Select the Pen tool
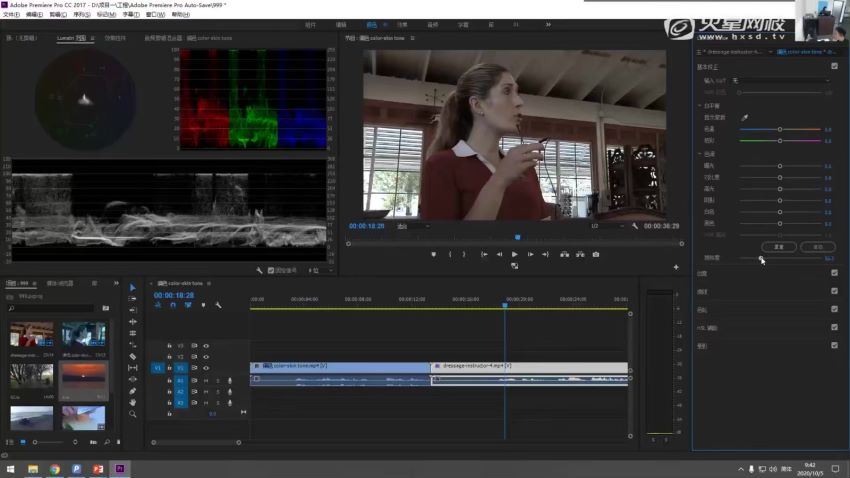Screen dimensions: 850x478 (x=133, y=391)
